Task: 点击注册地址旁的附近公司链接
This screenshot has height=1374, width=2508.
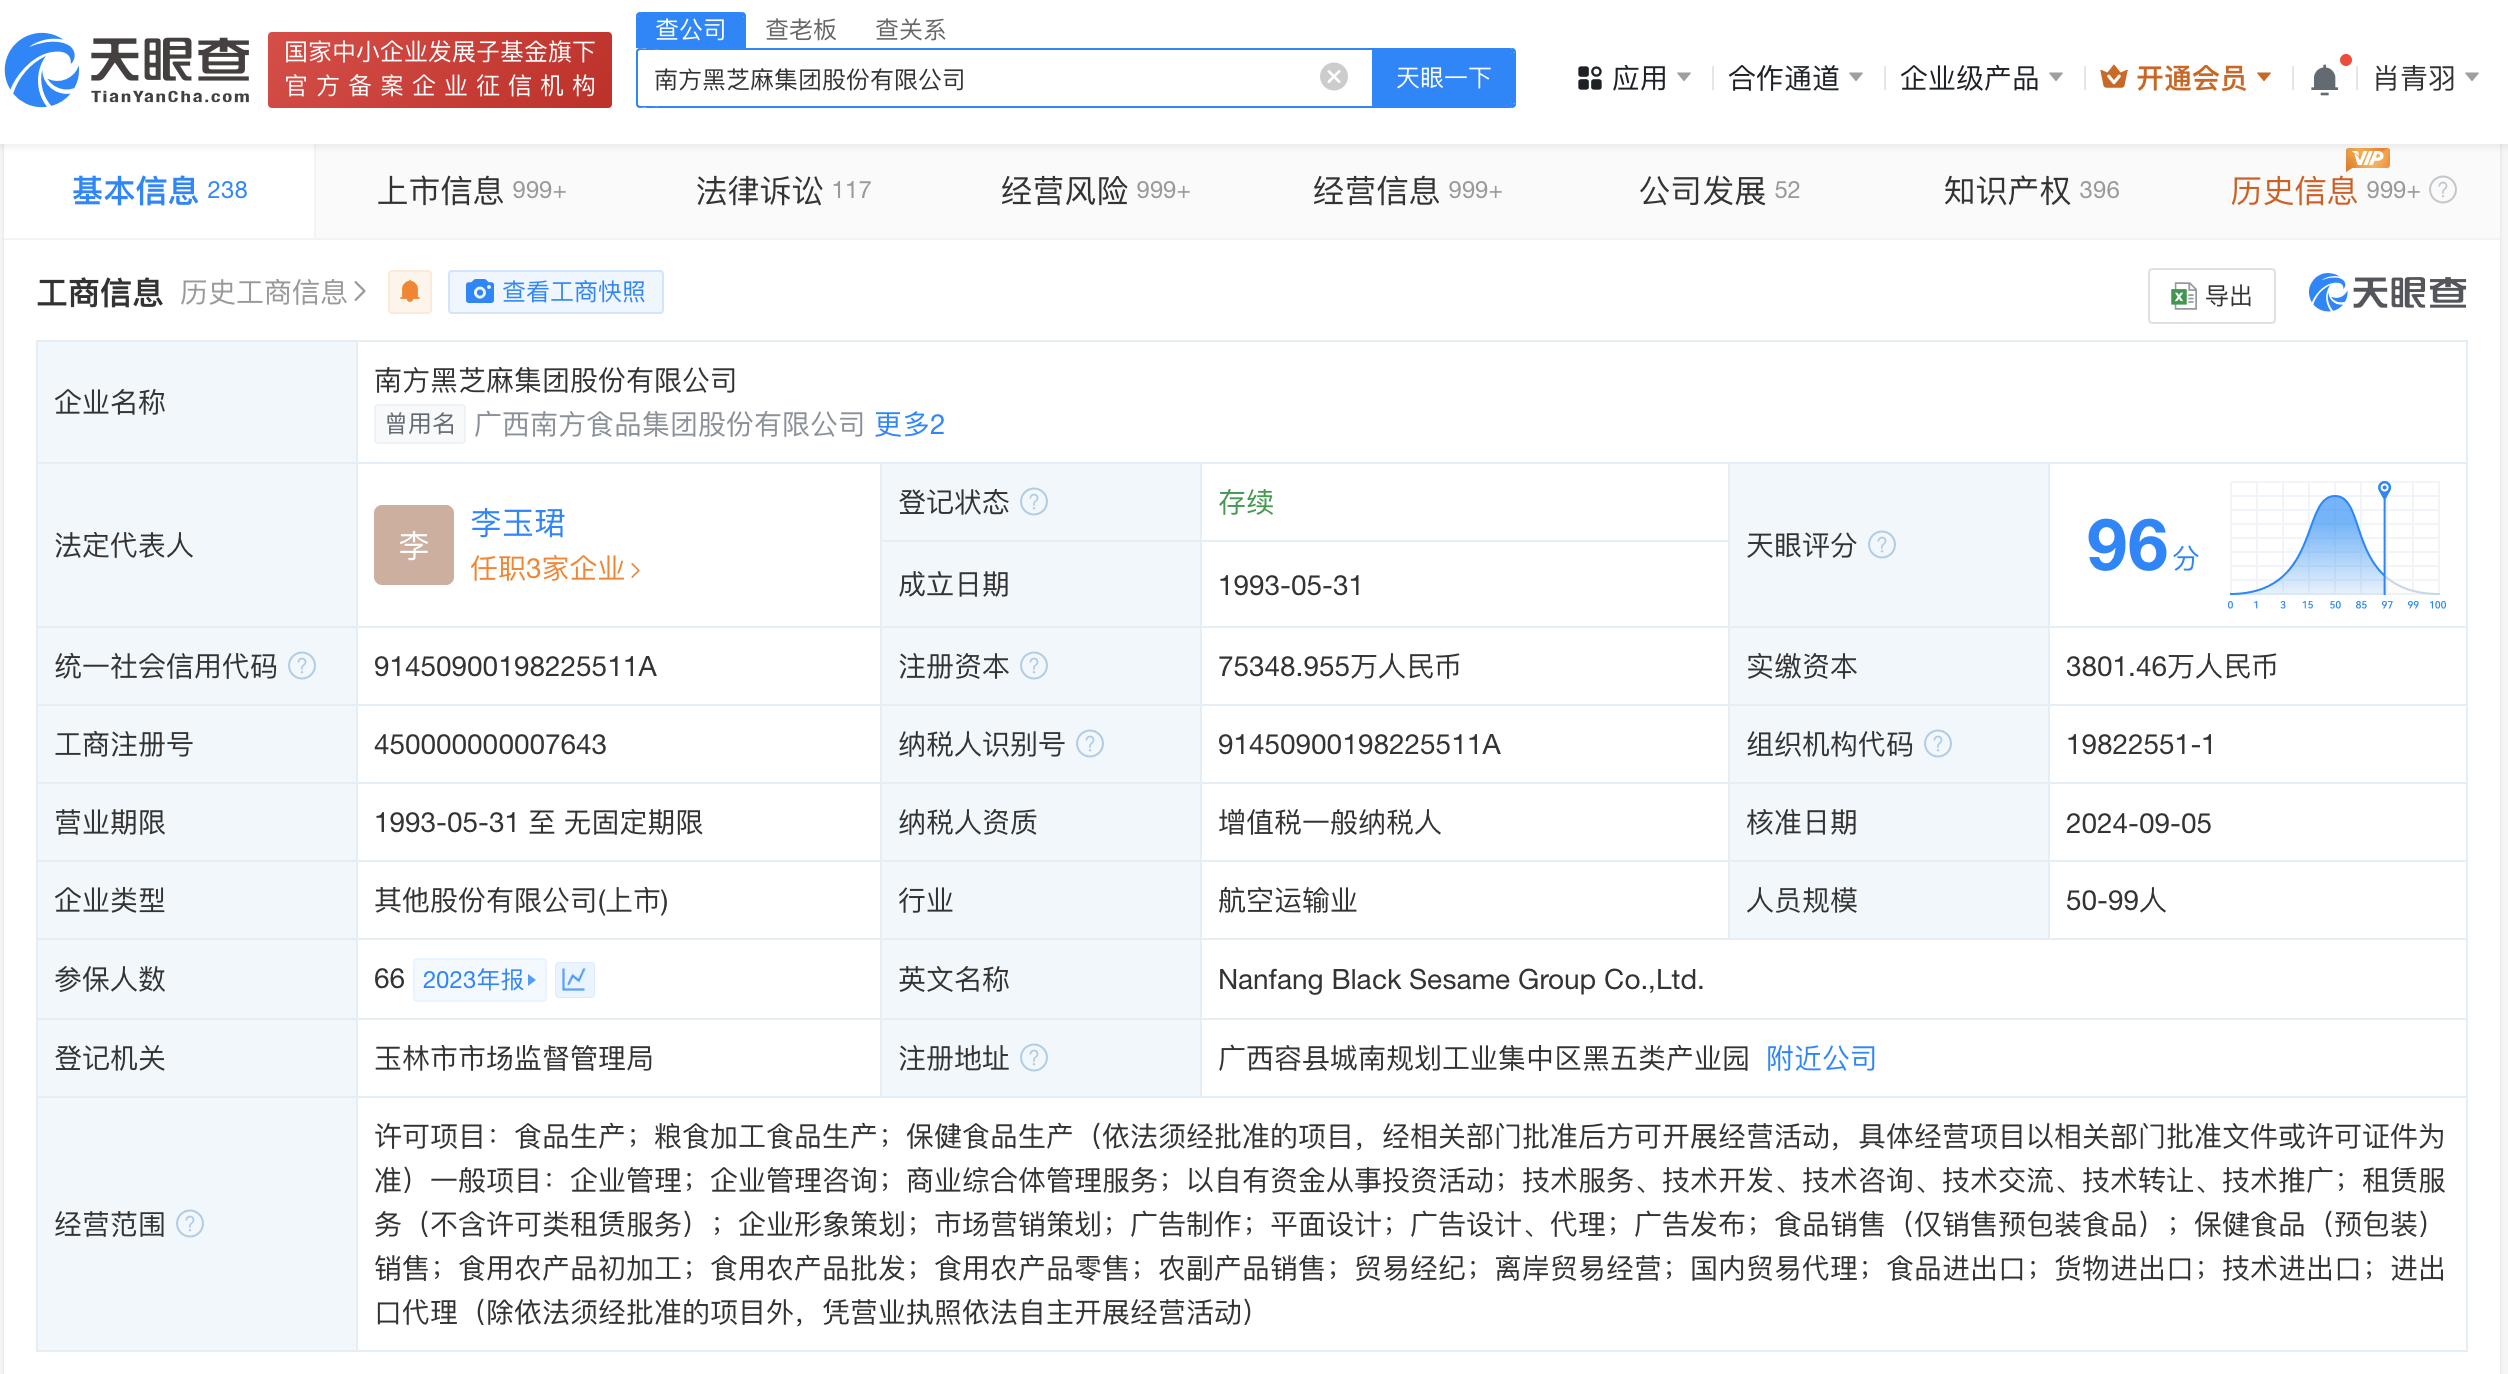Action: click(x=1818, y=1058)
